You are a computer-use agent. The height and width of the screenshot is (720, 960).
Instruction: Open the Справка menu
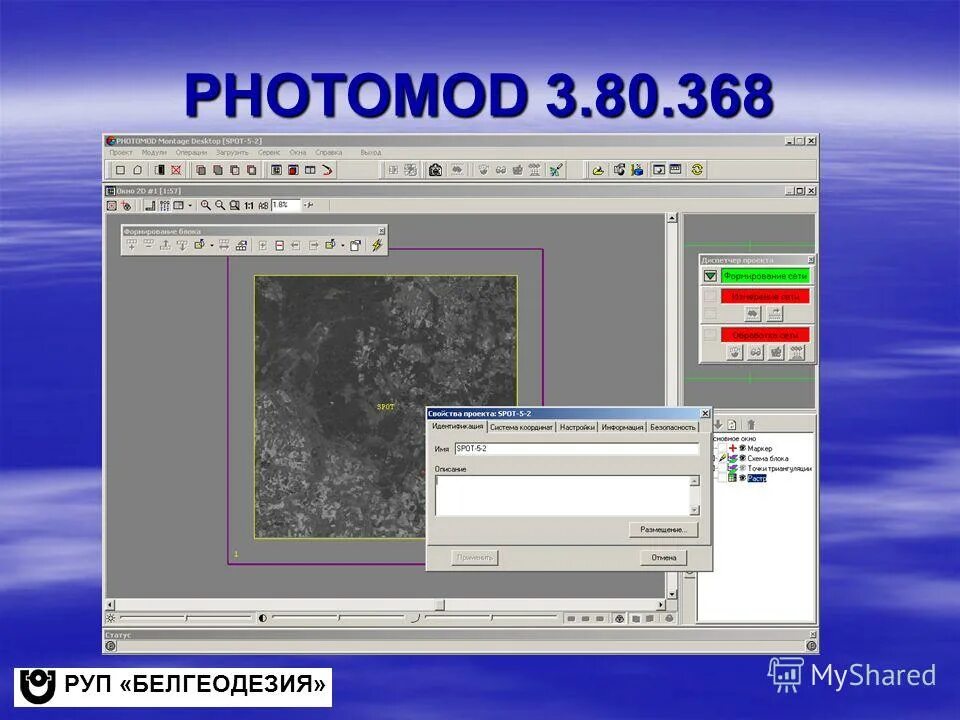point(328,152)
